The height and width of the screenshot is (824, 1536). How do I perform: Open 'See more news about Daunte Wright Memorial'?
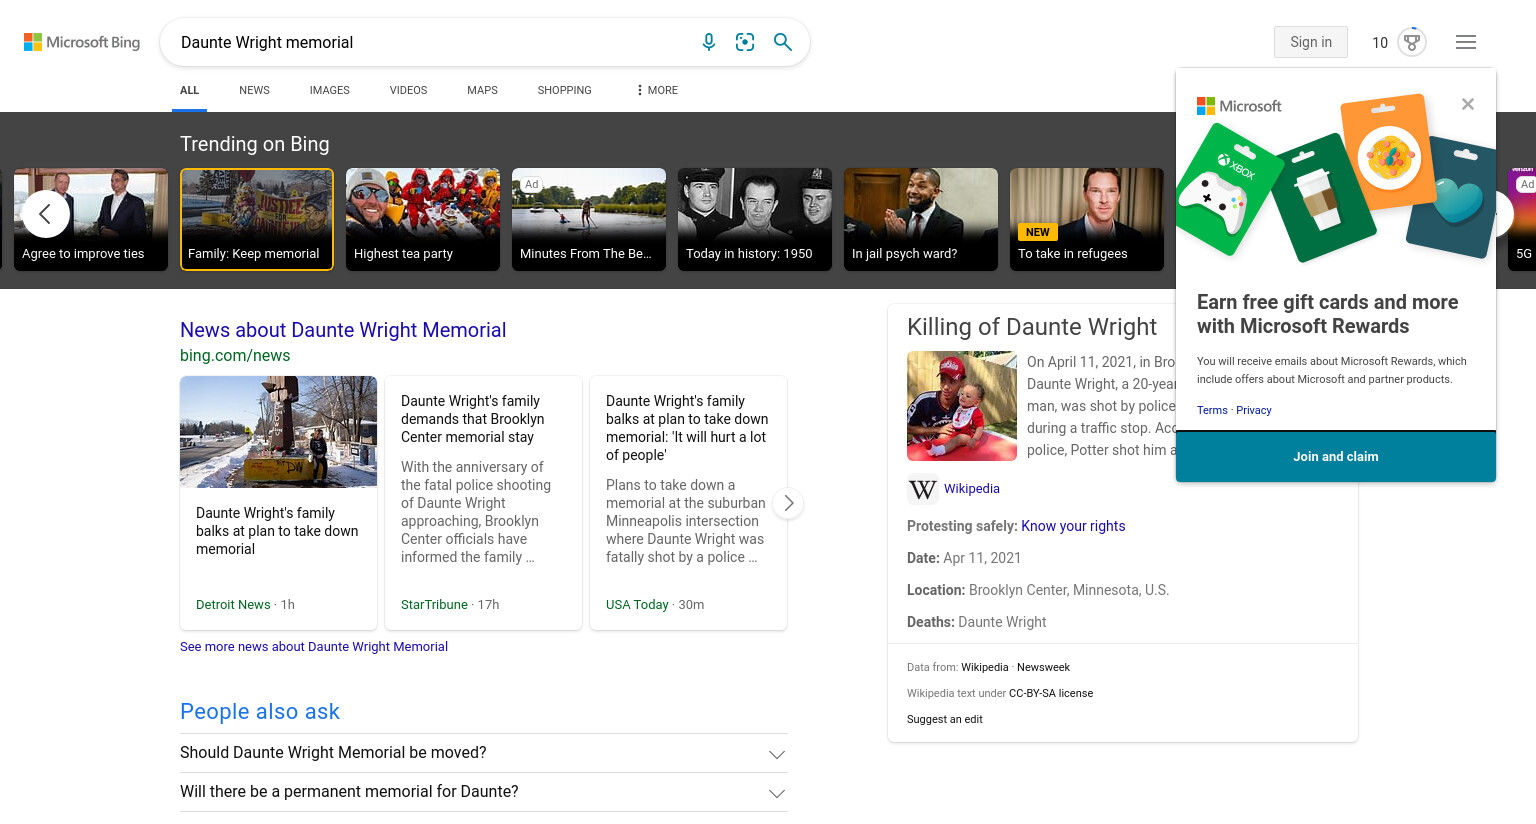tap(314, 647)
